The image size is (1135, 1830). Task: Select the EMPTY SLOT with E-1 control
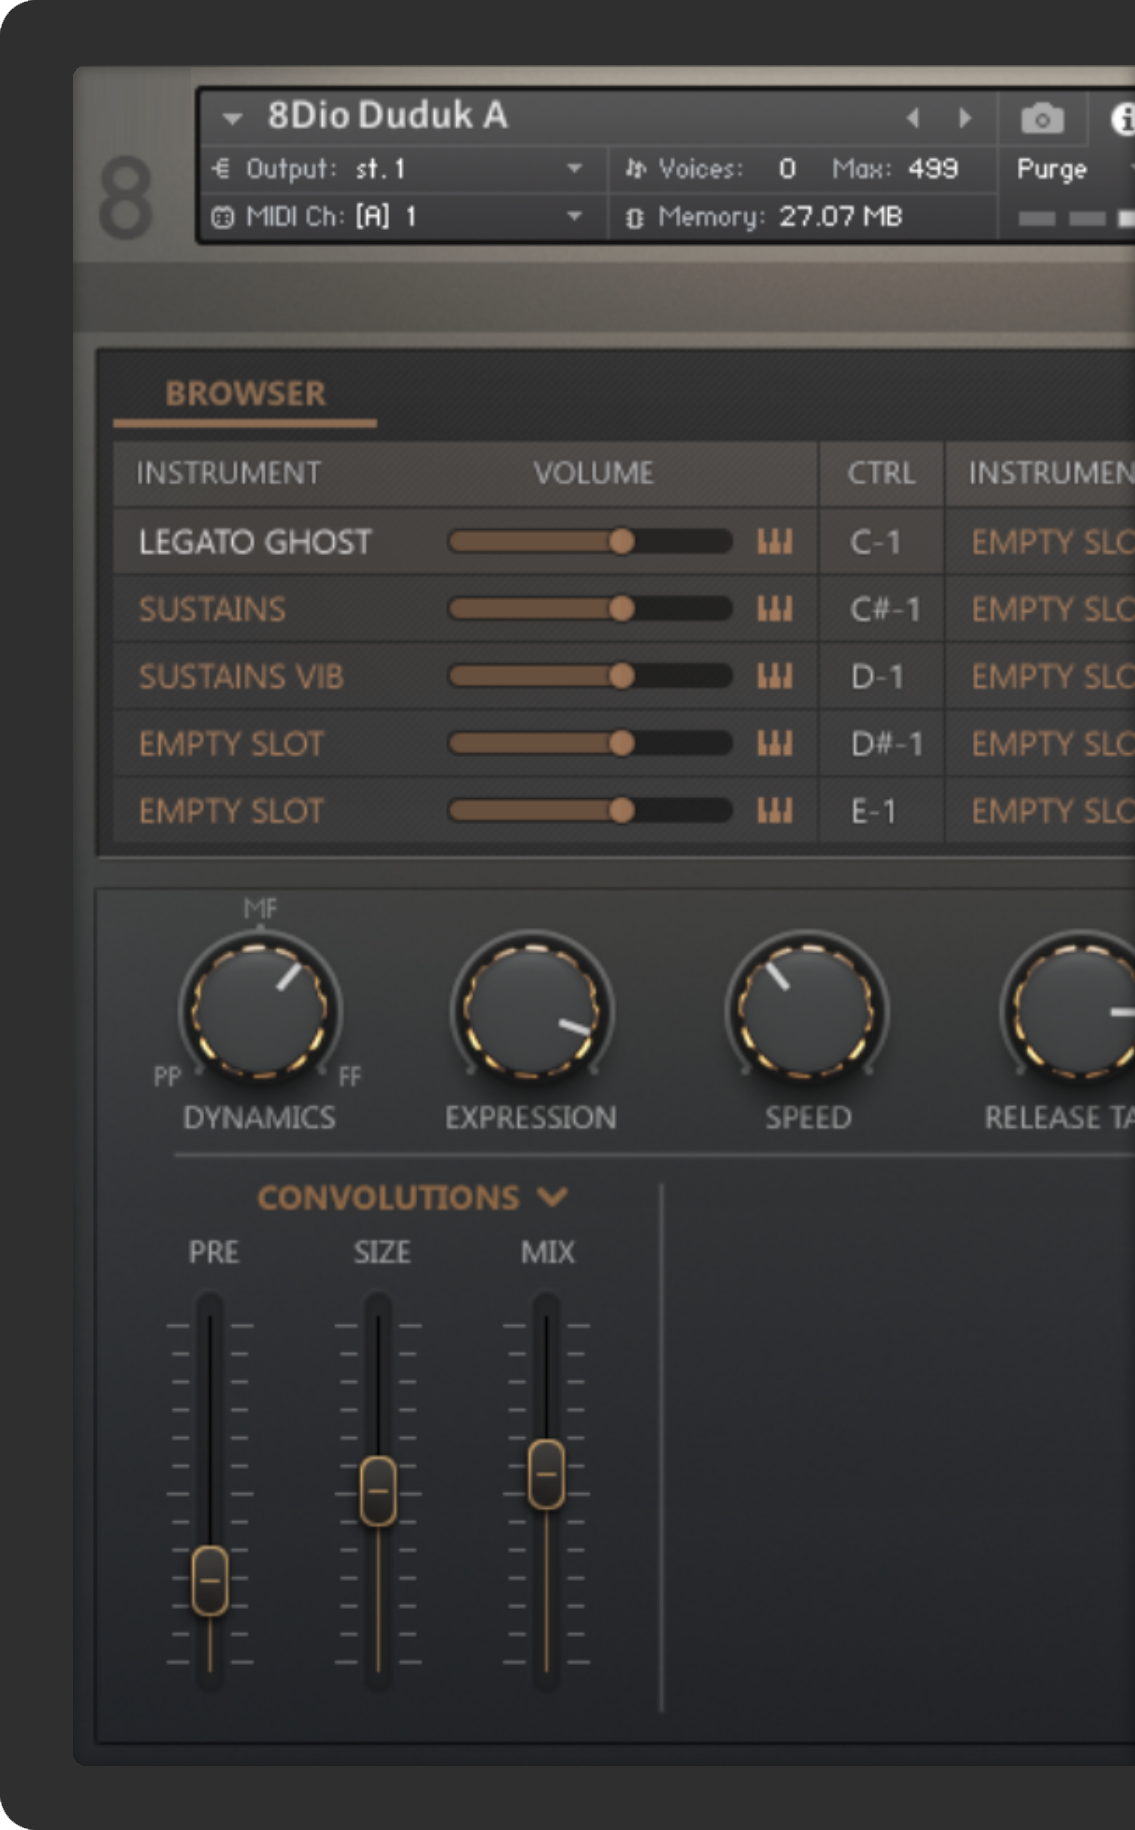[231, 811]
